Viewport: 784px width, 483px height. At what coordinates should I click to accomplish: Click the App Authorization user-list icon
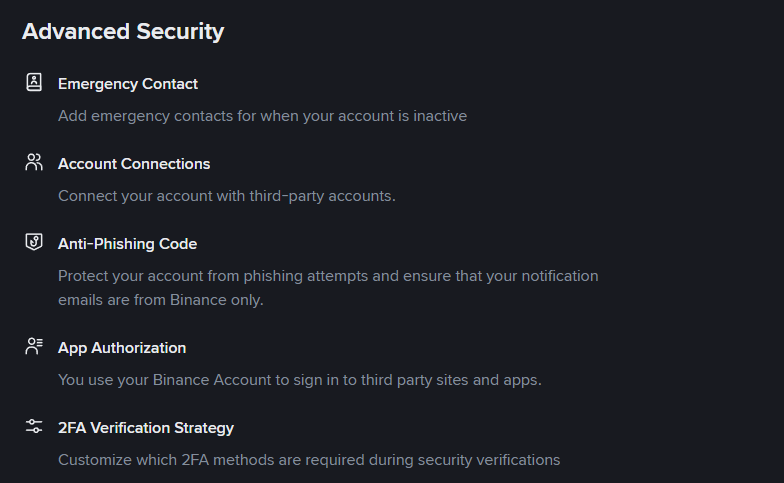point(34,347)
